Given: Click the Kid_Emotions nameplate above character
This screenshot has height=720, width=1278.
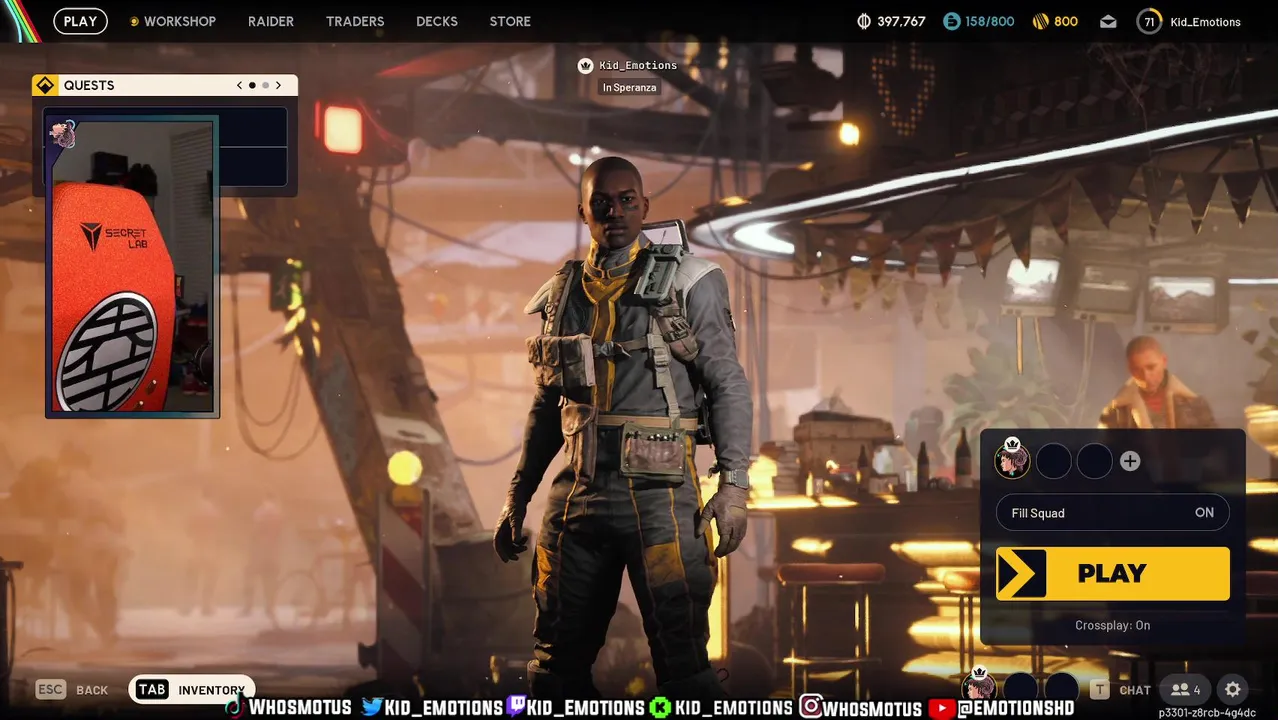Looking at the screenshot, I should 638,66.
